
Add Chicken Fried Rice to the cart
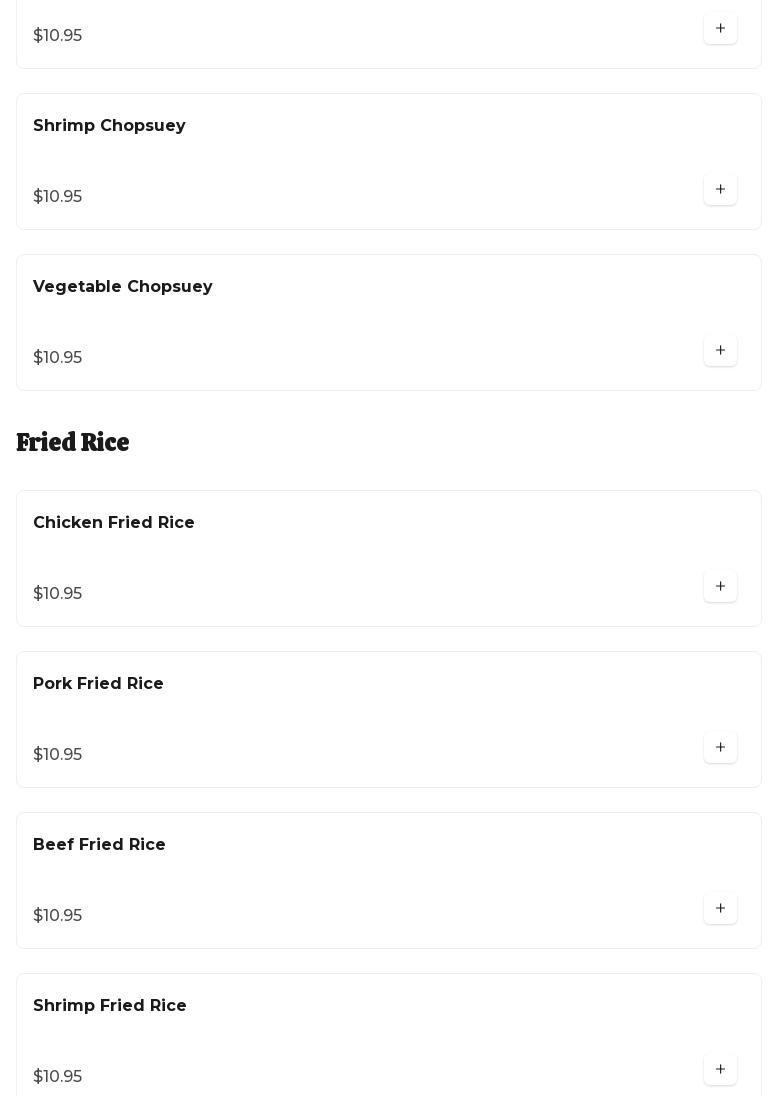720,587
